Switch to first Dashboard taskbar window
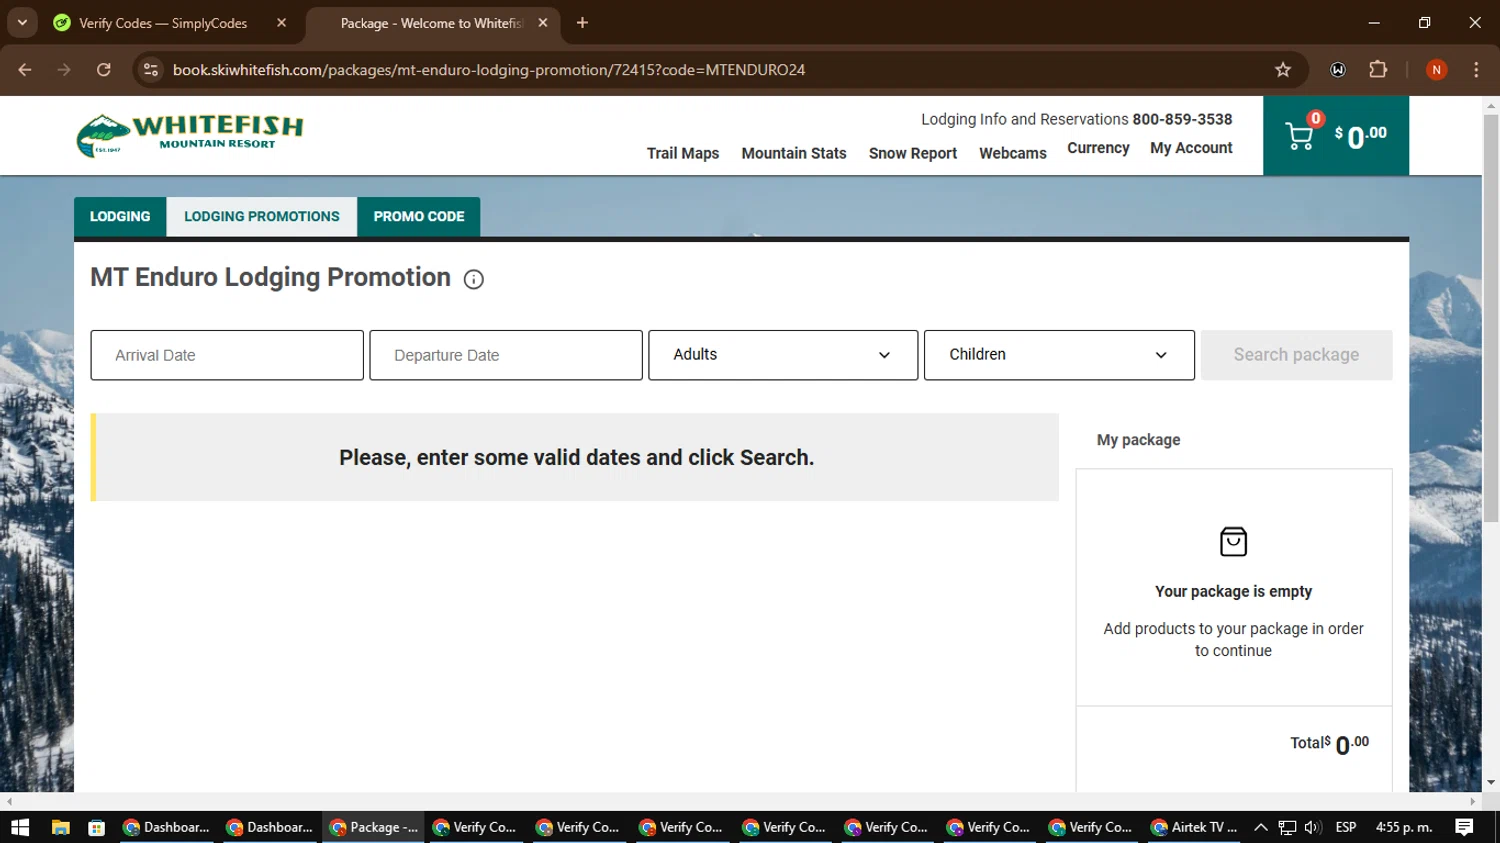This screenshot has width=1500, height=843. 166,827
